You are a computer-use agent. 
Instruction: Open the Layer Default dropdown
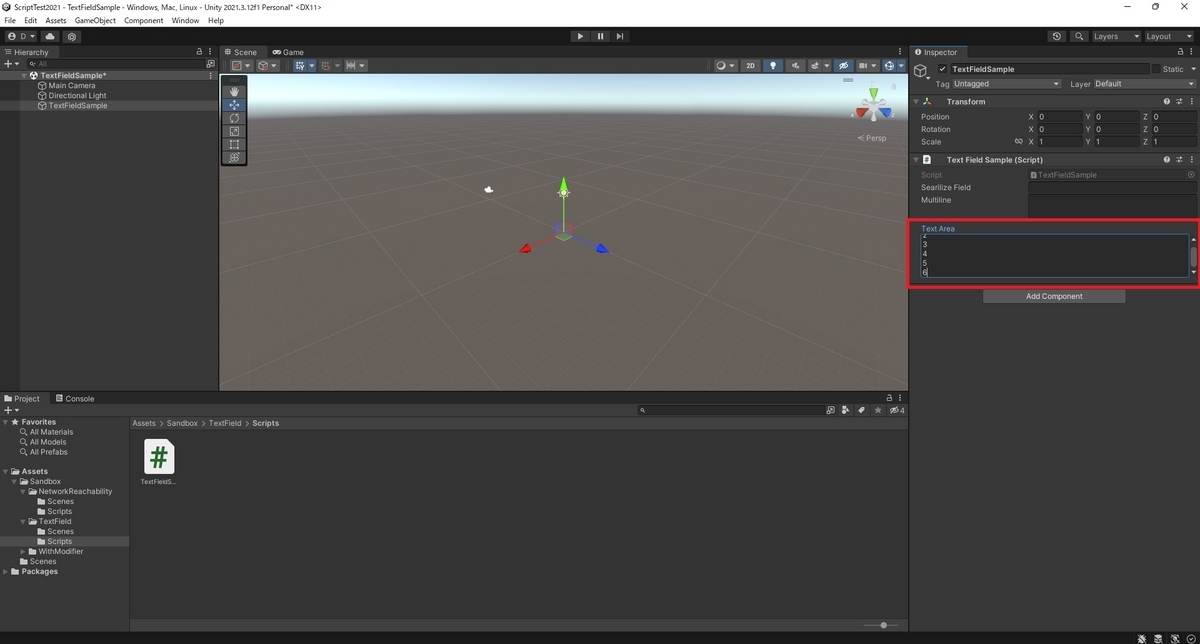[x=1145, y=84]
